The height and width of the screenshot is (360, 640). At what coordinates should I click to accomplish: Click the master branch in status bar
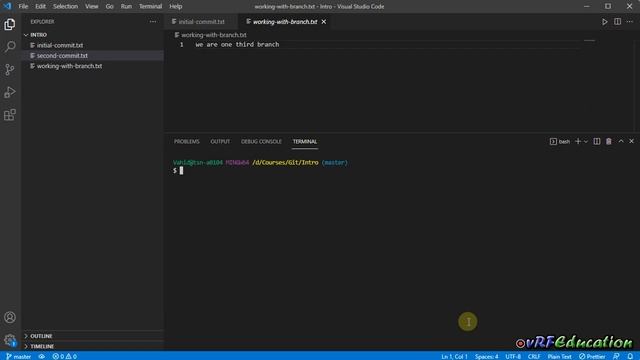tap(19, 356)
